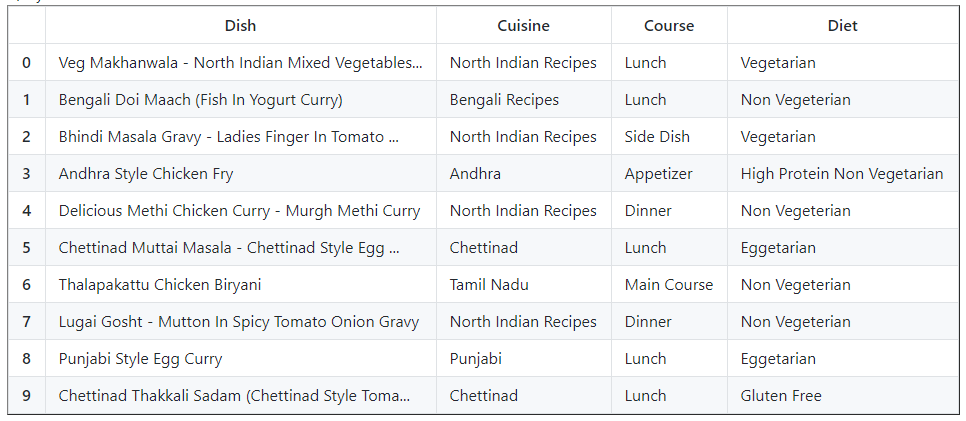
Task: Select the Main Course cell
Action: click(x=669, y=285)
